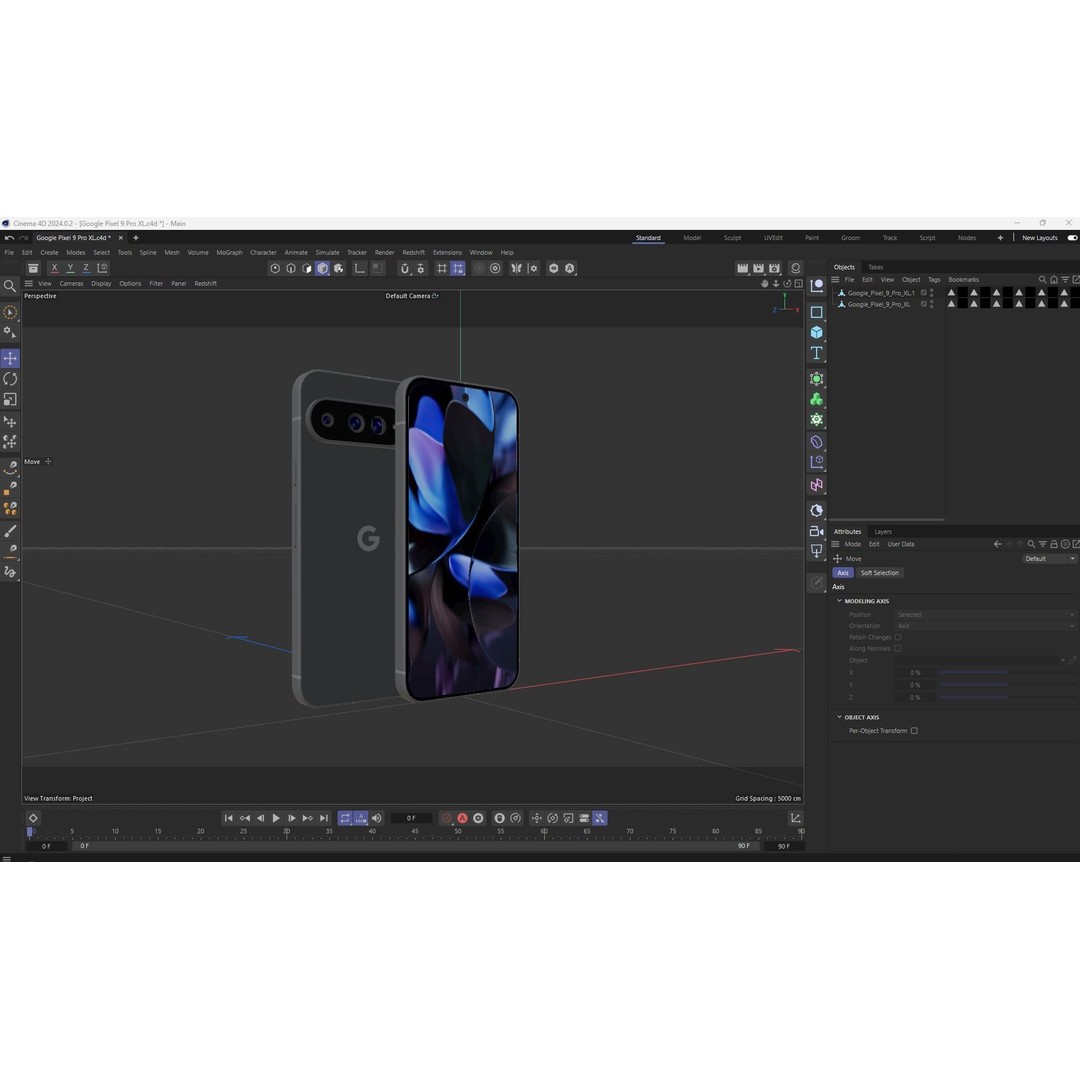Open the Simulate menu
Screen dimensions: 1080x1080
pyautogui.click(x=327, y=253)
